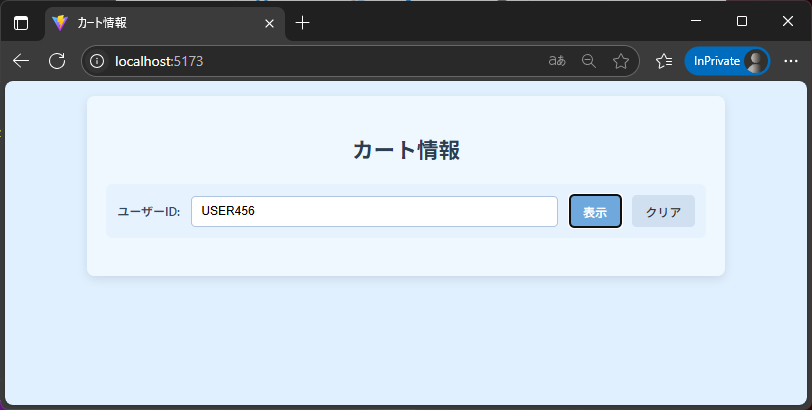Click the カート情報 page heading
812x410 pixels.
click(406, 151)
